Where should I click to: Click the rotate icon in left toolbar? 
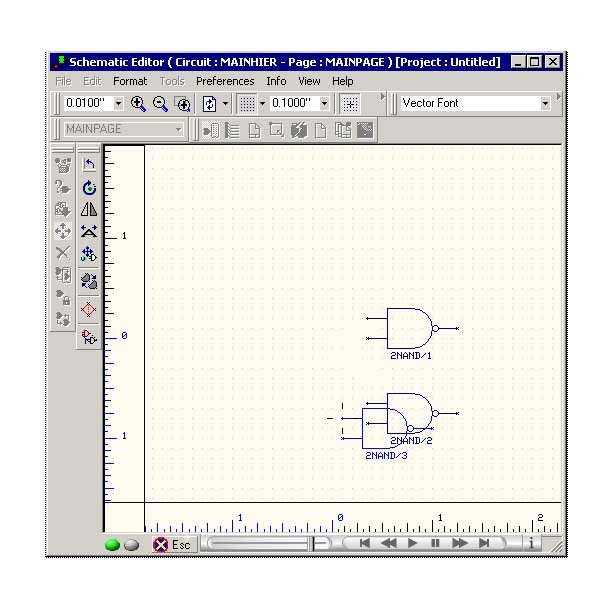[x=89, y=187]
